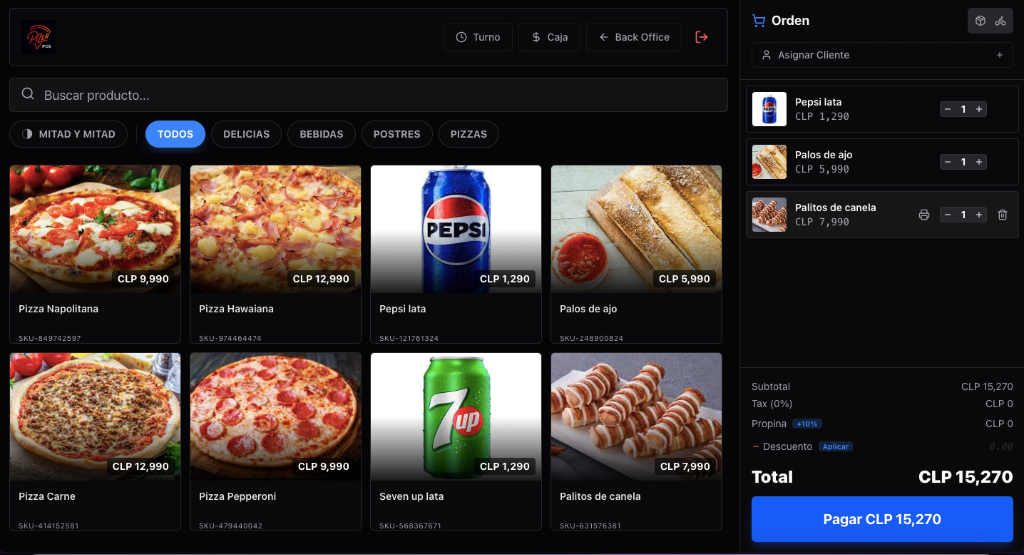Decrease Palitos de canela quantity with minus
The width and height of the screenshot is (1024, 555).
pos(948,215)
